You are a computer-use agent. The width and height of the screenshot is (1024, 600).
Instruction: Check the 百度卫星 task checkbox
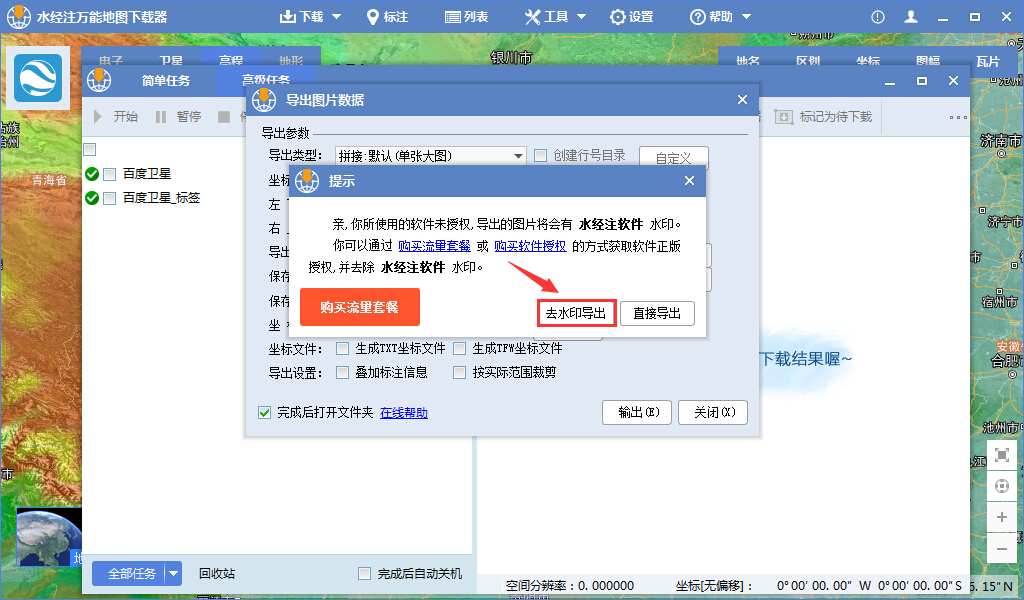tap(110, 174)
